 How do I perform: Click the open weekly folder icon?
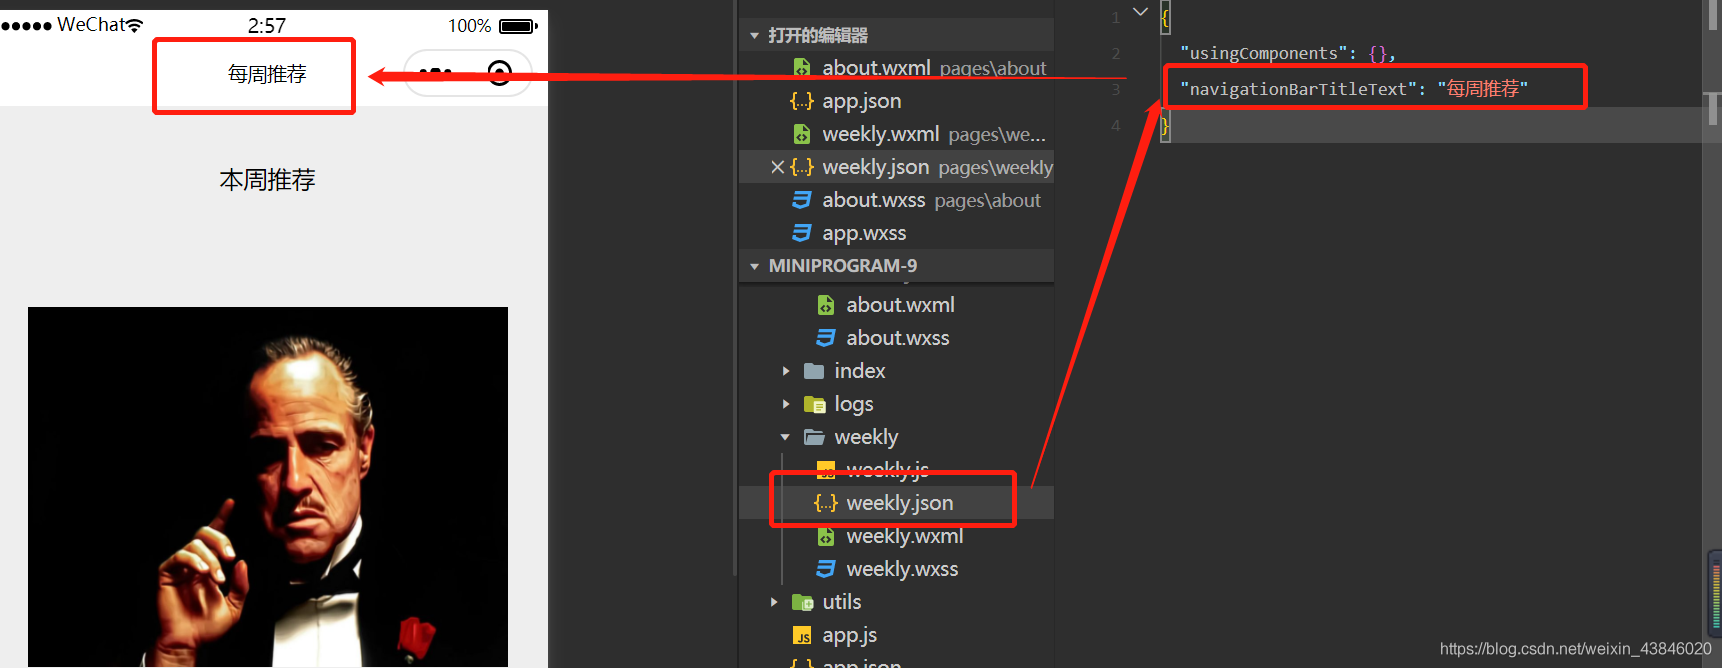click(x=814, y=437)
